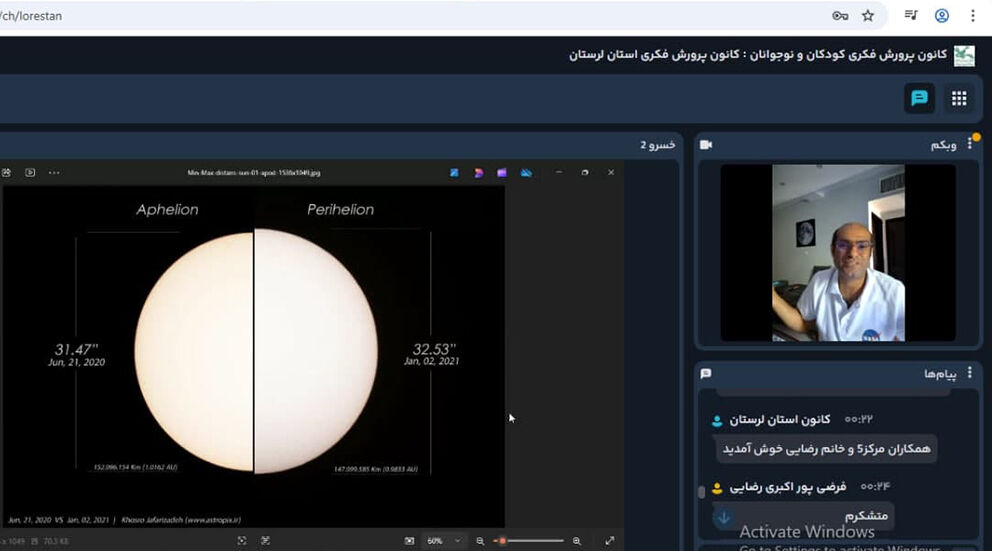Open Chrome media controls icon
Viewport: 992px width, 551px height.
pyautogui.click(x=911, y=16)
